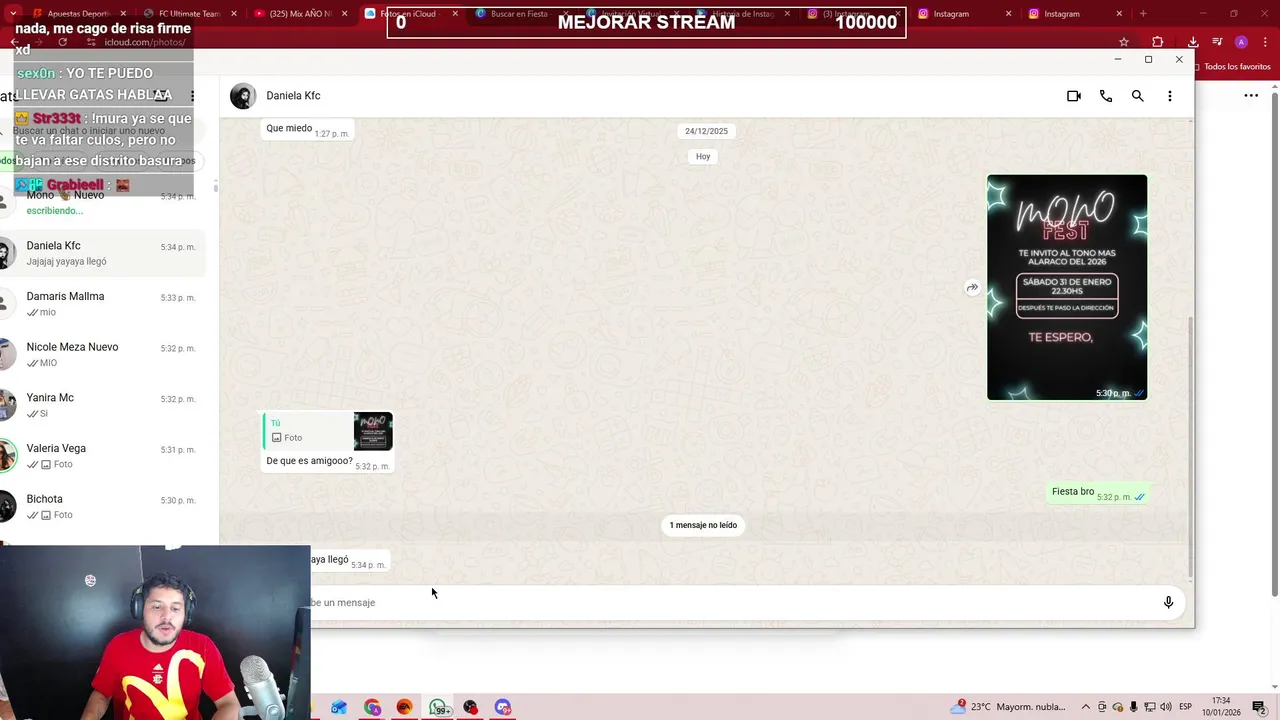Screen dimensions: 1280x720
Task: Click the microphone voice message icon
Action: point(1168,602)
